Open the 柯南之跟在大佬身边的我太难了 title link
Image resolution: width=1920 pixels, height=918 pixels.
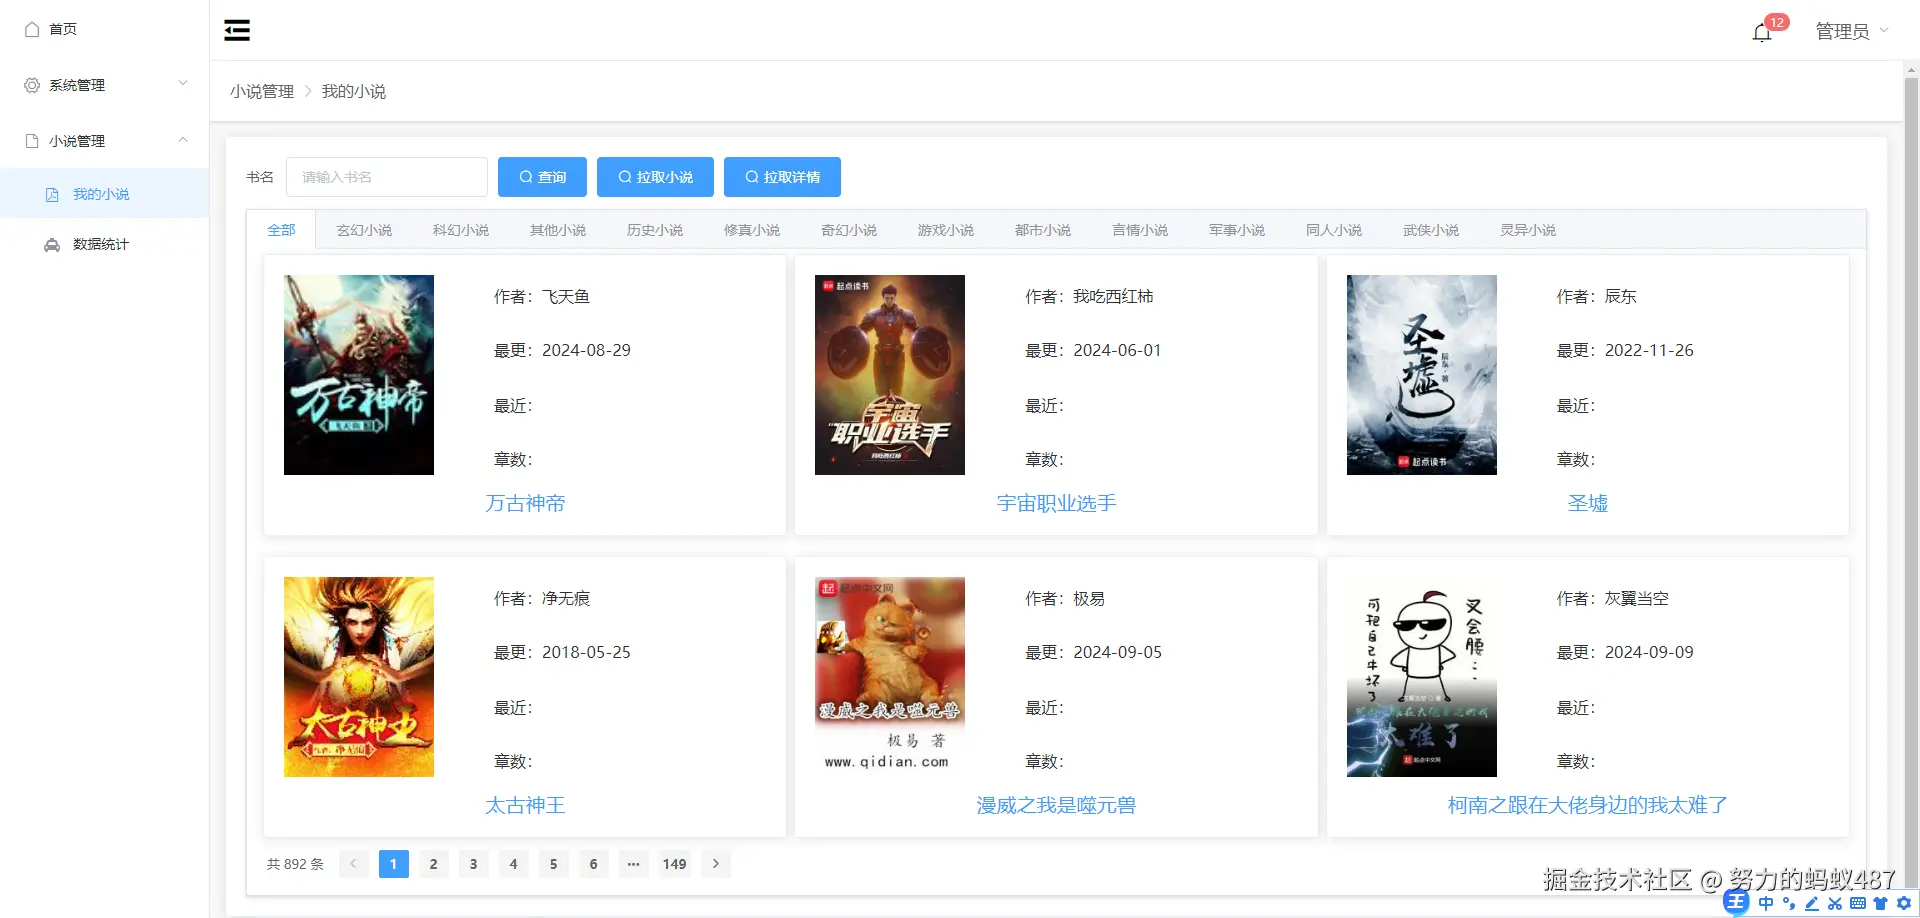pos(1588,805)
